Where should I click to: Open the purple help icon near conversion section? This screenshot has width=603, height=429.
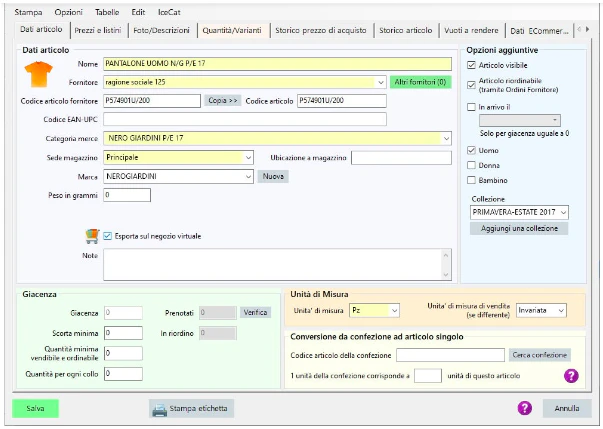(x=571, y=376)
